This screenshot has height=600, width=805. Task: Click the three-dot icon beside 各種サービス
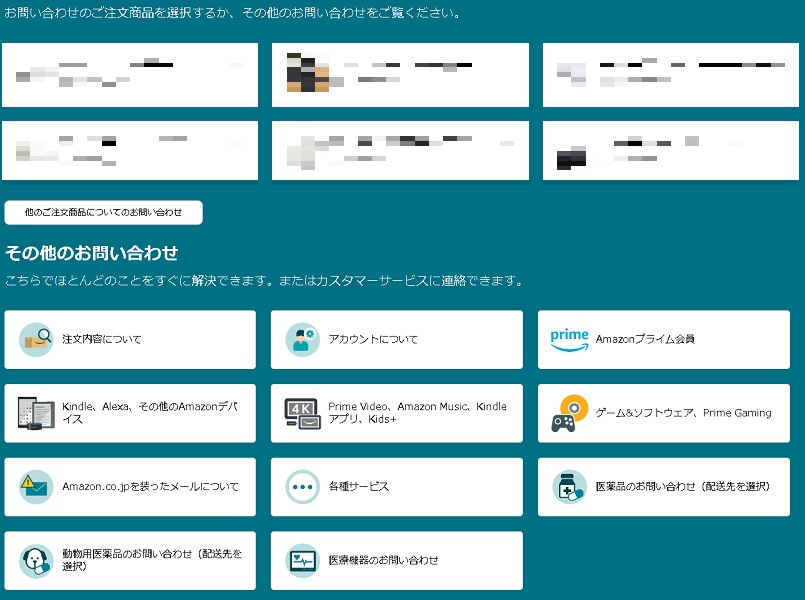[302, 487]
